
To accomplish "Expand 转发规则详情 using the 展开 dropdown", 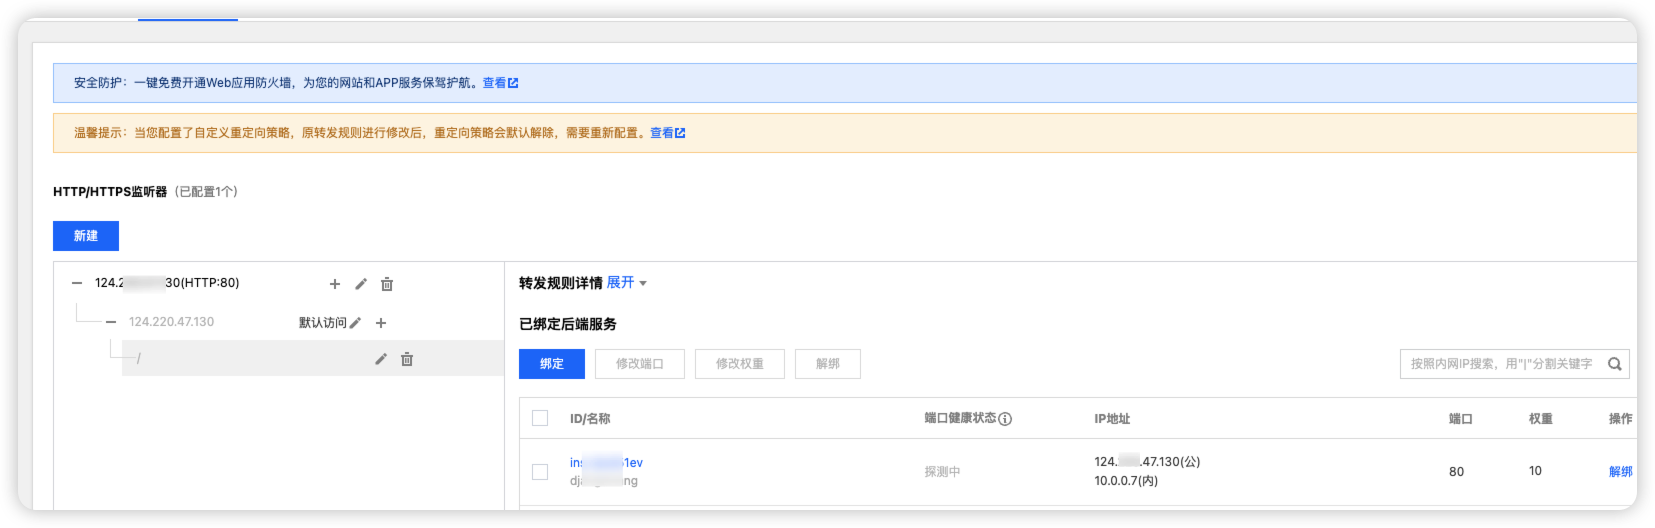I will [626, 283].
